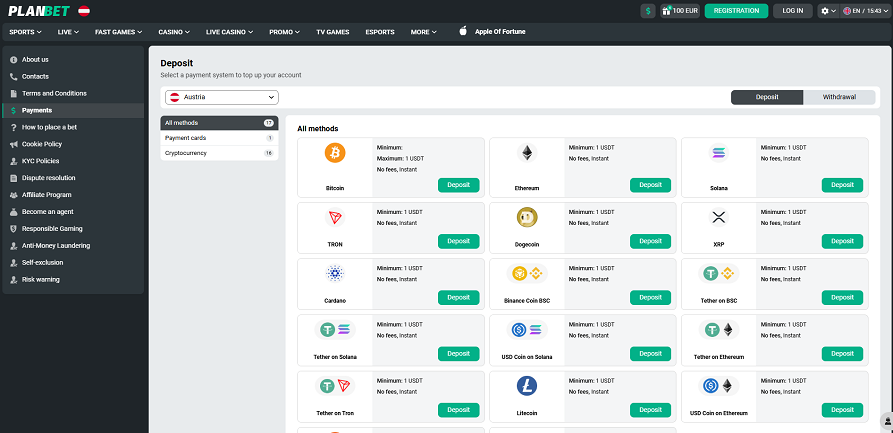Click Deposit button for Cardano
This screenshot has height=433, width=893.
(458, 297)
